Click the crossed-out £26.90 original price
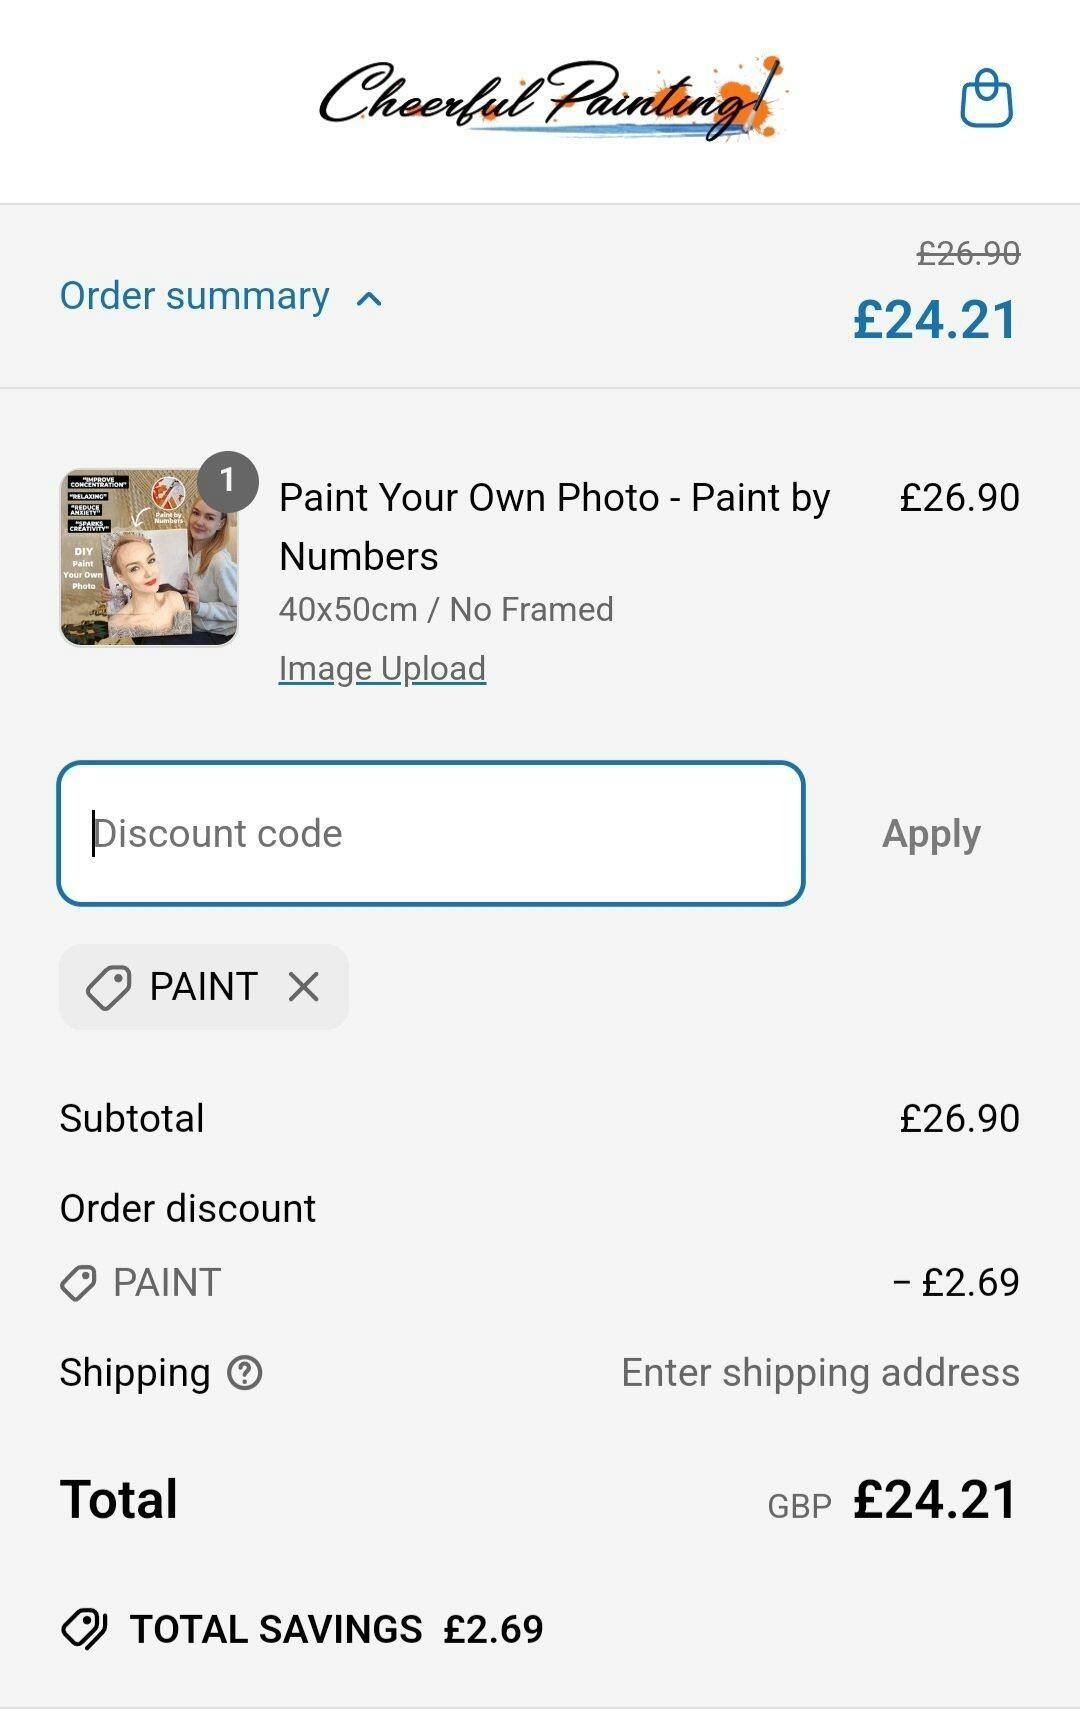 (x=968, y=254)
